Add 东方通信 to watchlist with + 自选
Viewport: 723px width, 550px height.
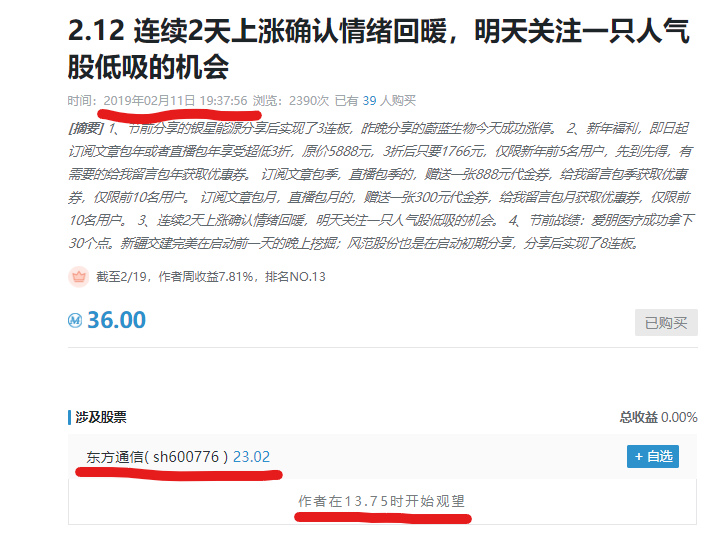pos(652,457)
